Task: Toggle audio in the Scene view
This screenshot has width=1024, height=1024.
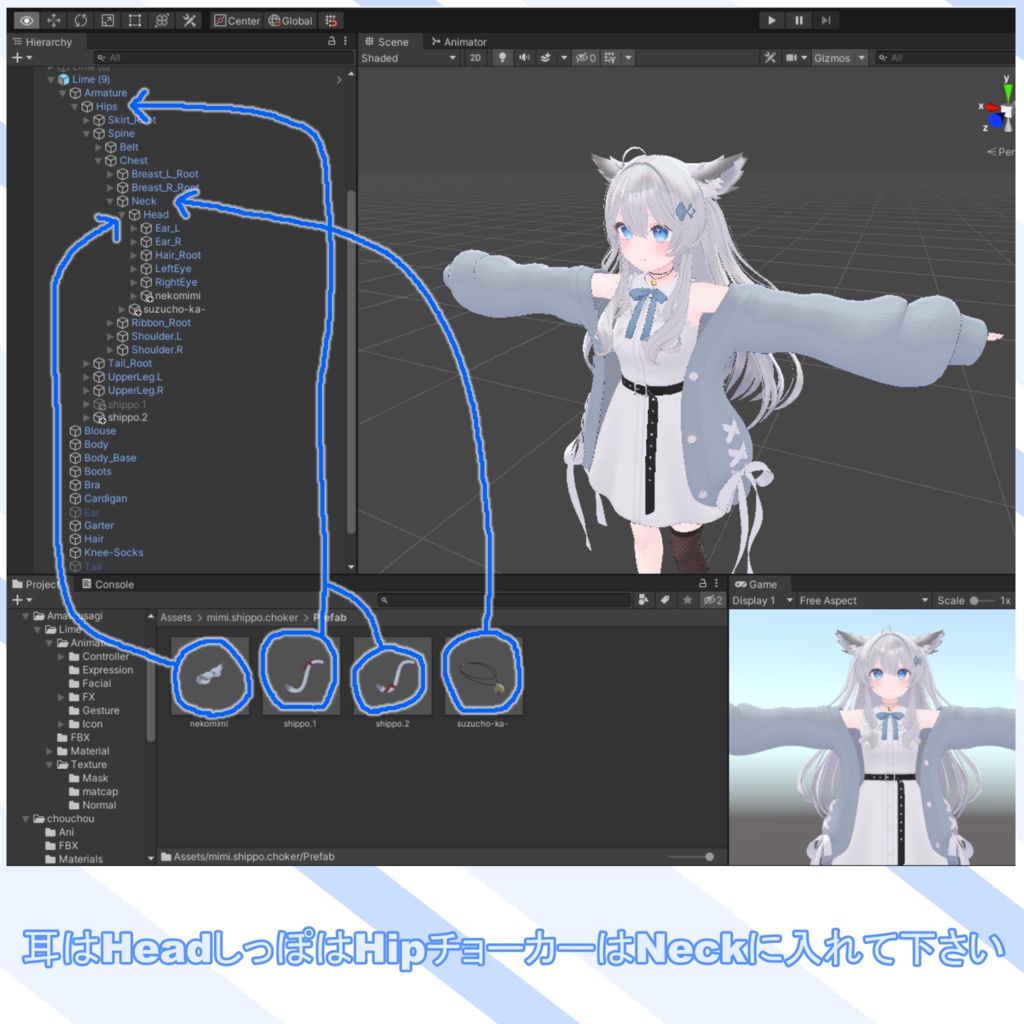Action: coord(524,57)
